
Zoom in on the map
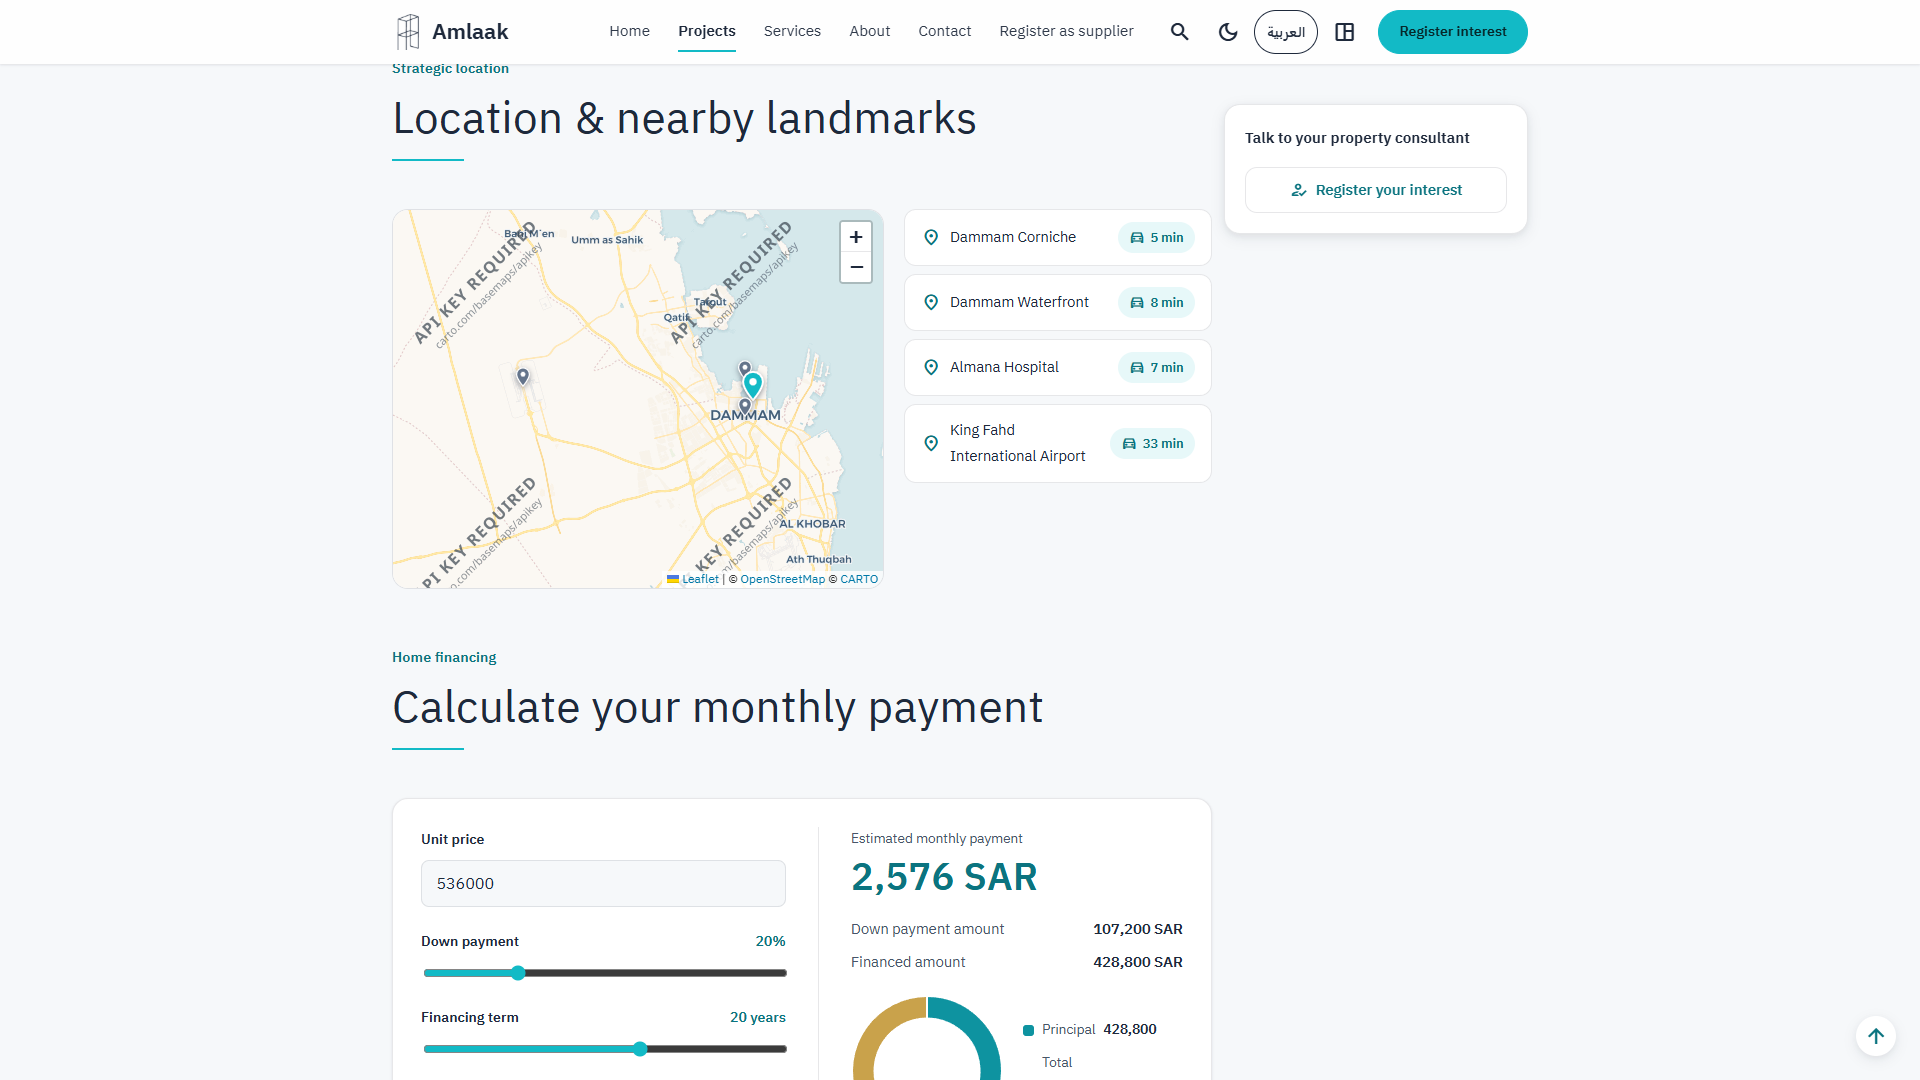[856, 237]
